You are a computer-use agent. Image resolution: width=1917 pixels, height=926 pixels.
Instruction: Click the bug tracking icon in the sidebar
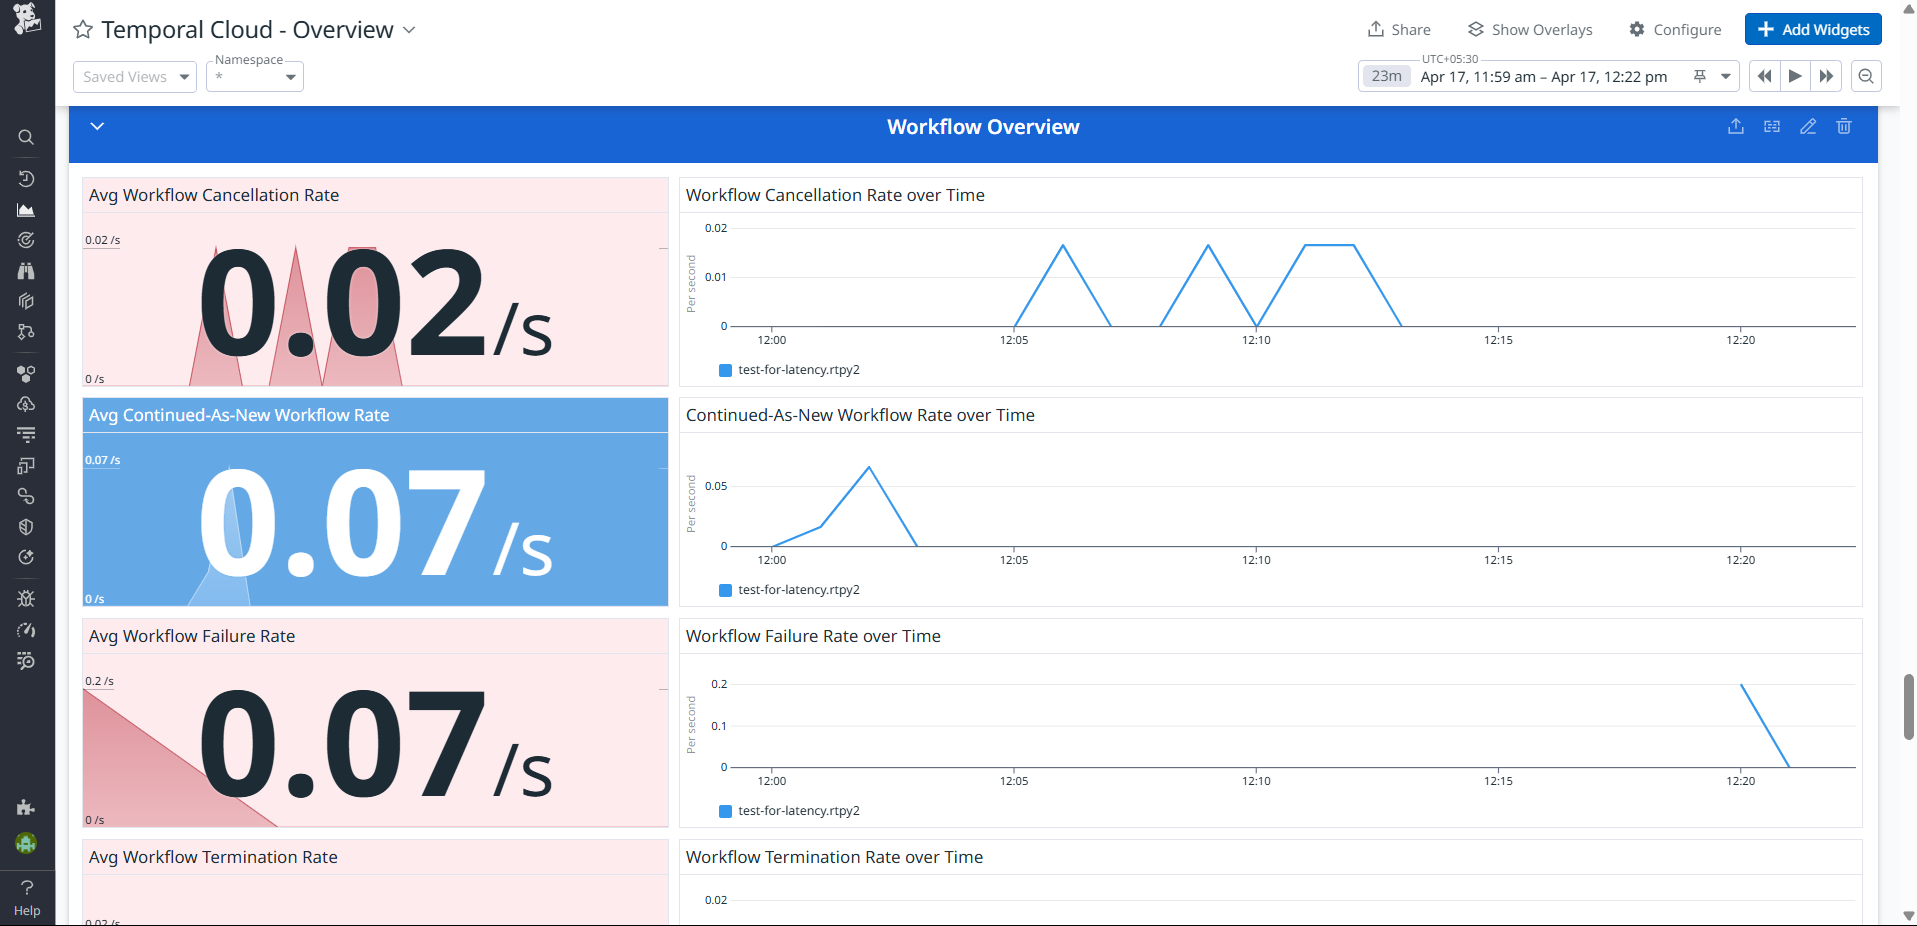click(26, 598)
